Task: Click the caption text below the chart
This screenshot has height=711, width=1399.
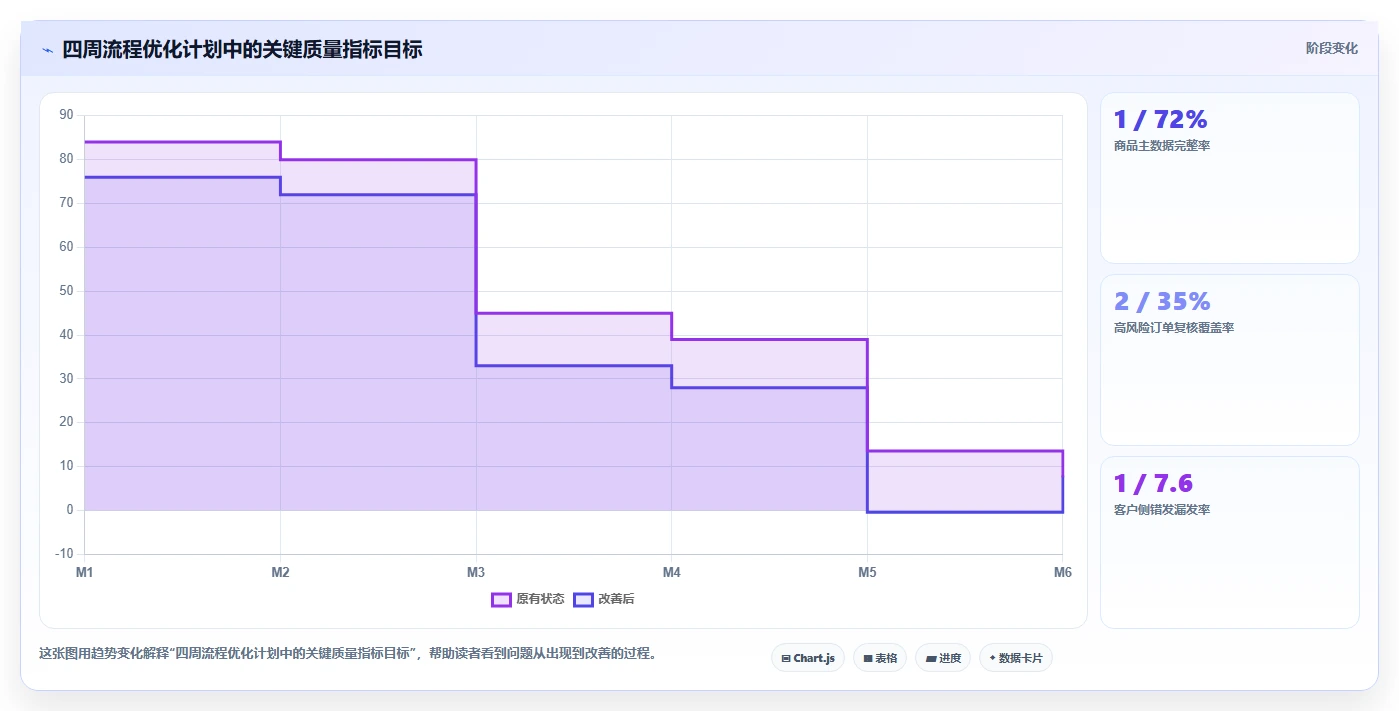Action: pyautogui.click(x=348, y=654)
